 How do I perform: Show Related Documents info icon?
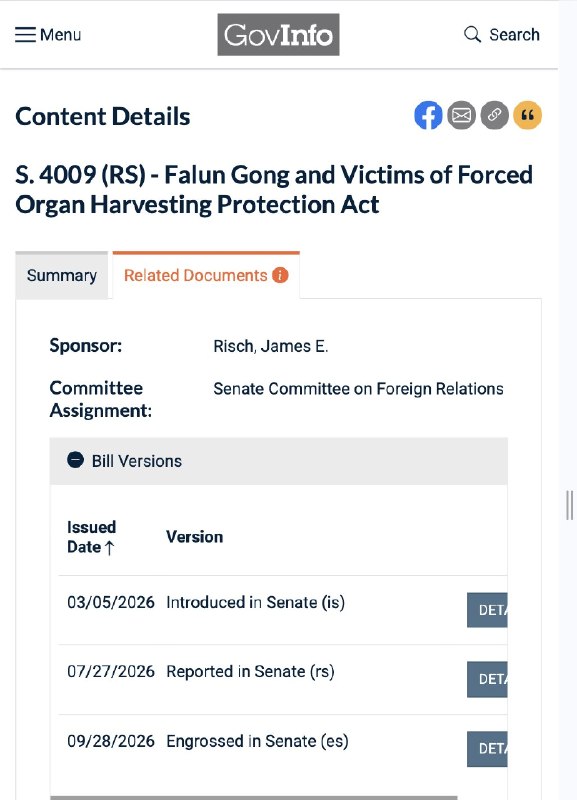[280, 275]
